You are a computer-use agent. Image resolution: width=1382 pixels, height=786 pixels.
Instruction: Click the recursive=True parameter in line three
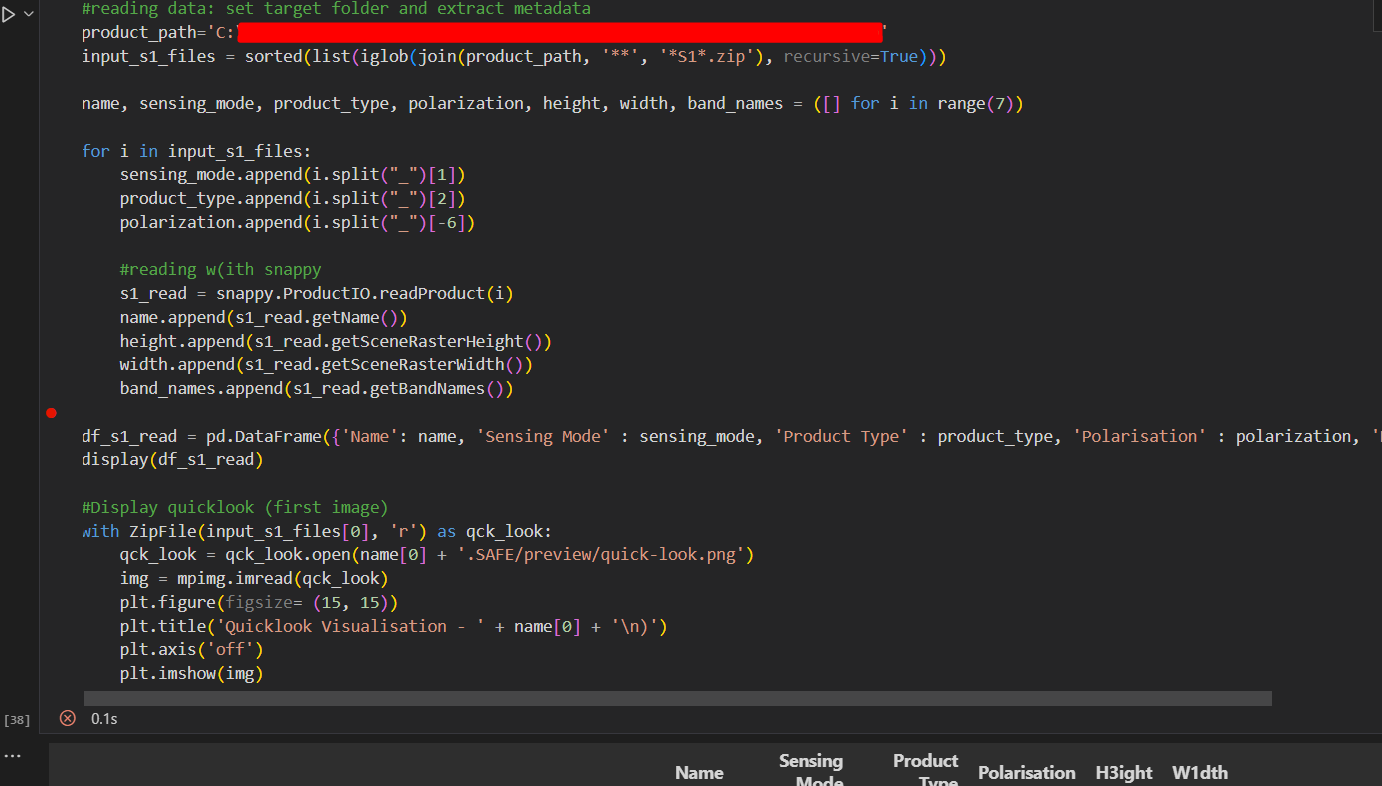click(x=855, y=56)
